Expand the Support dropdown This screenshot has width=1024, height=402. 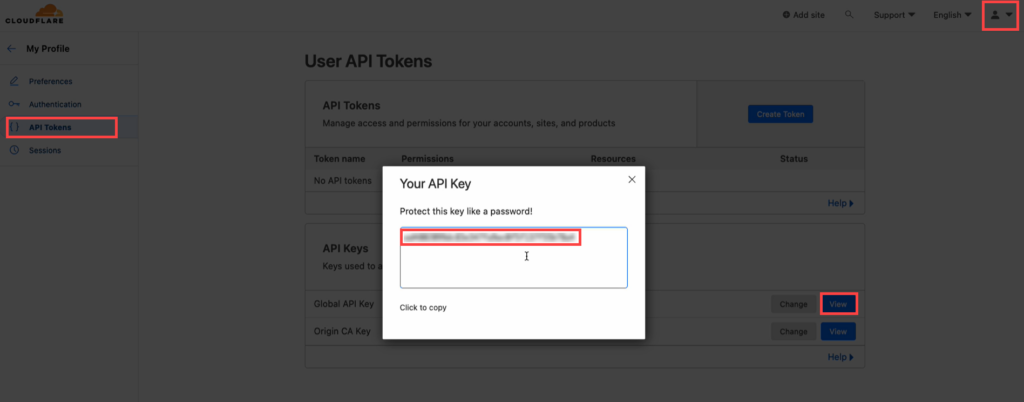tap(894, 15)
